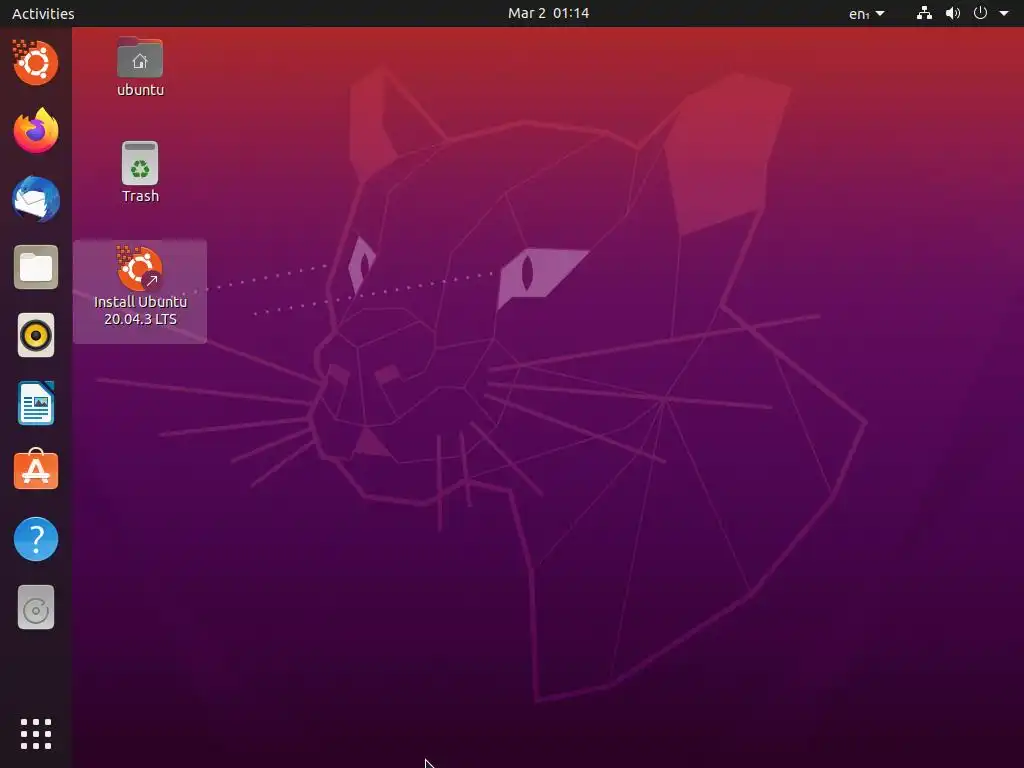The image size is (1024, 768).
Task: Click the optical disc icon in dock
Action: (36, 607)
